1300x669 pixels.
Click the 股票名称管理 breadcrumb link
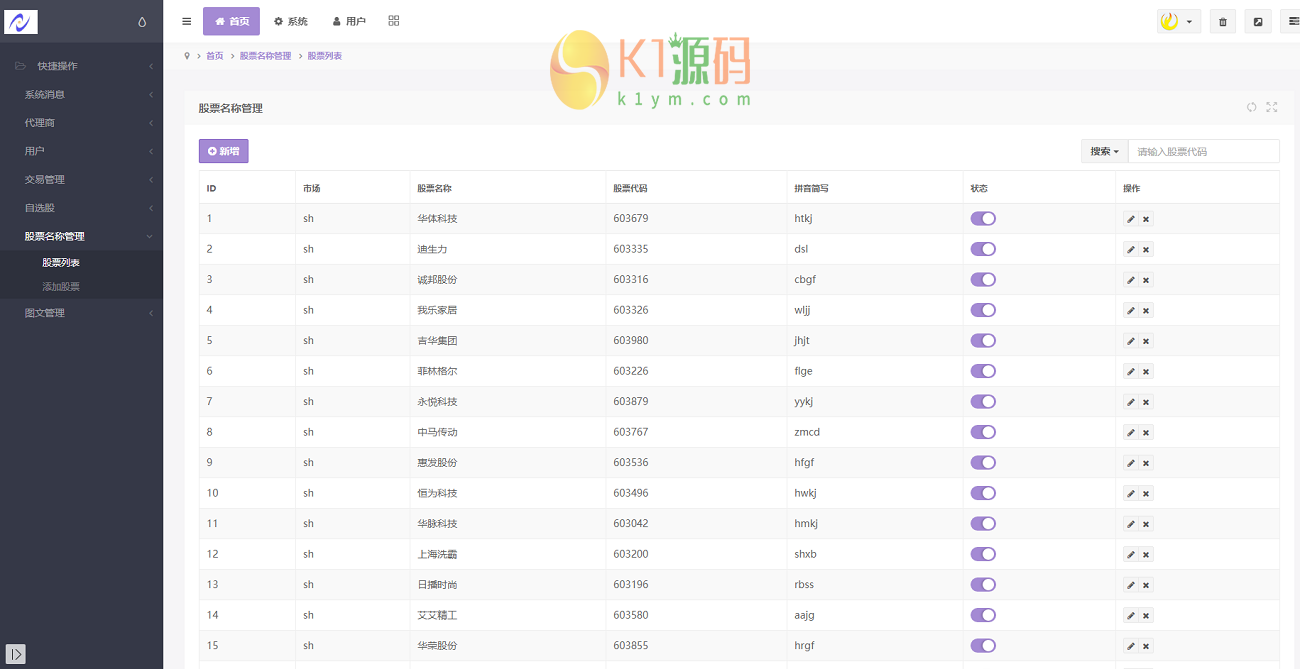point(265,56)
